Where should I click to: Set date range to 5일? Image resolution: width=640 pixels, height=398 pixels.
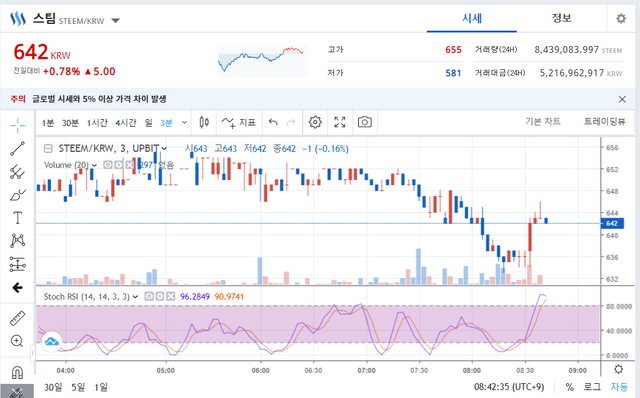78,387
